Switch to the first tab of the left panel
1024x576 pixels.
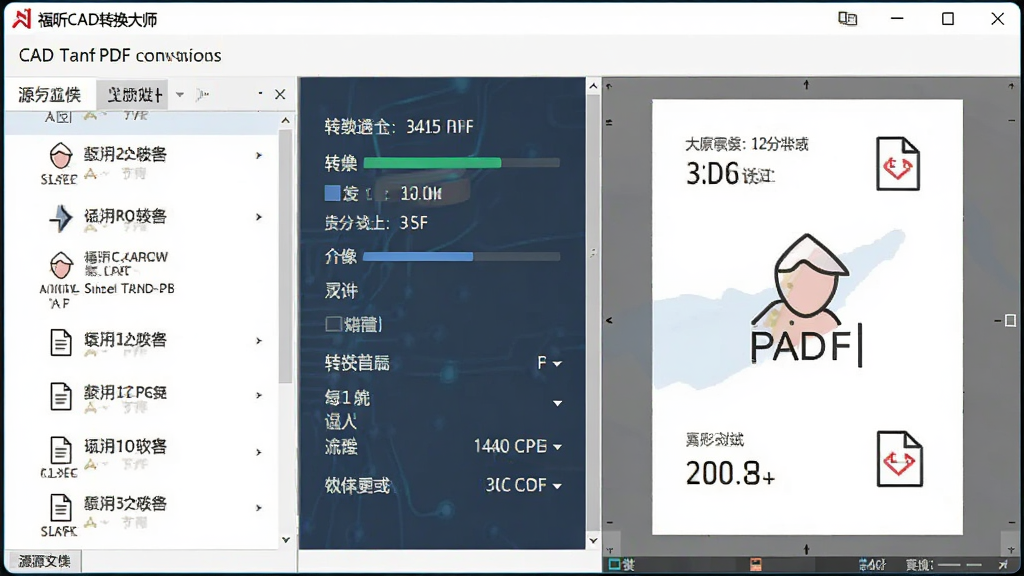click(50, 95)
